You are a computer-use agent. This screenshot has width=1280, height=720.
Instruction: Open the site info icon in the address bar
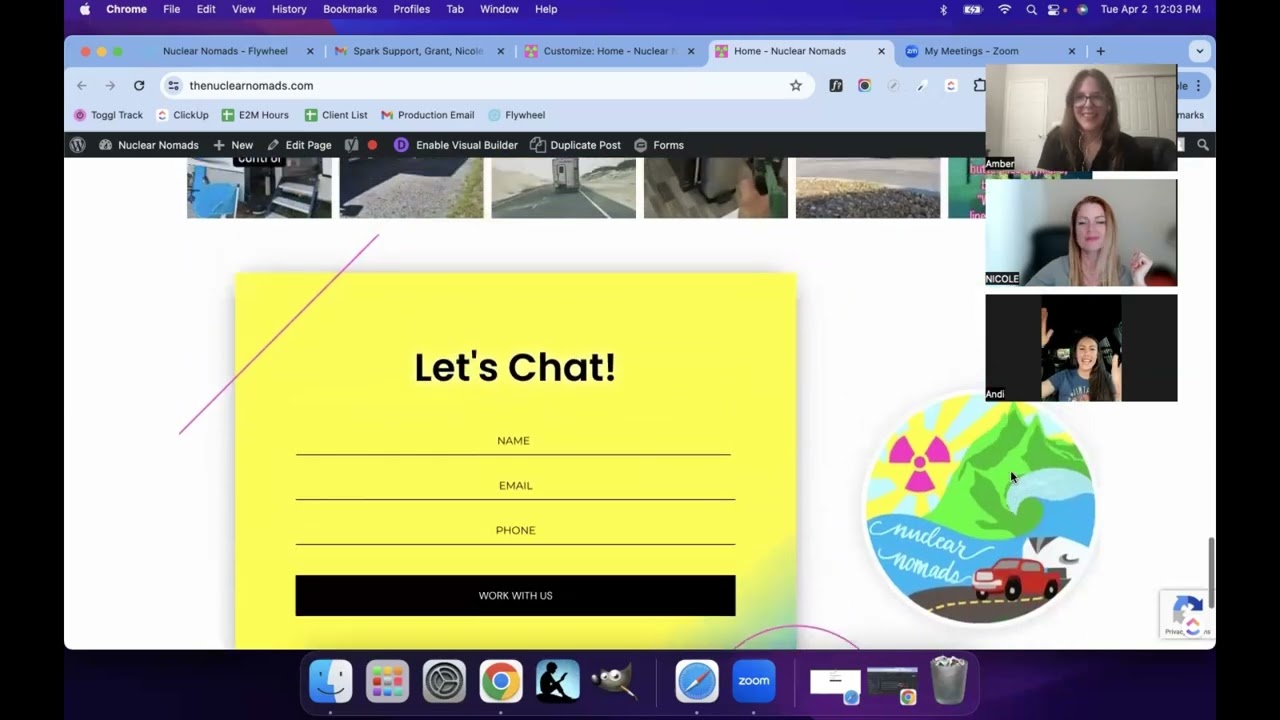point(174,86)
